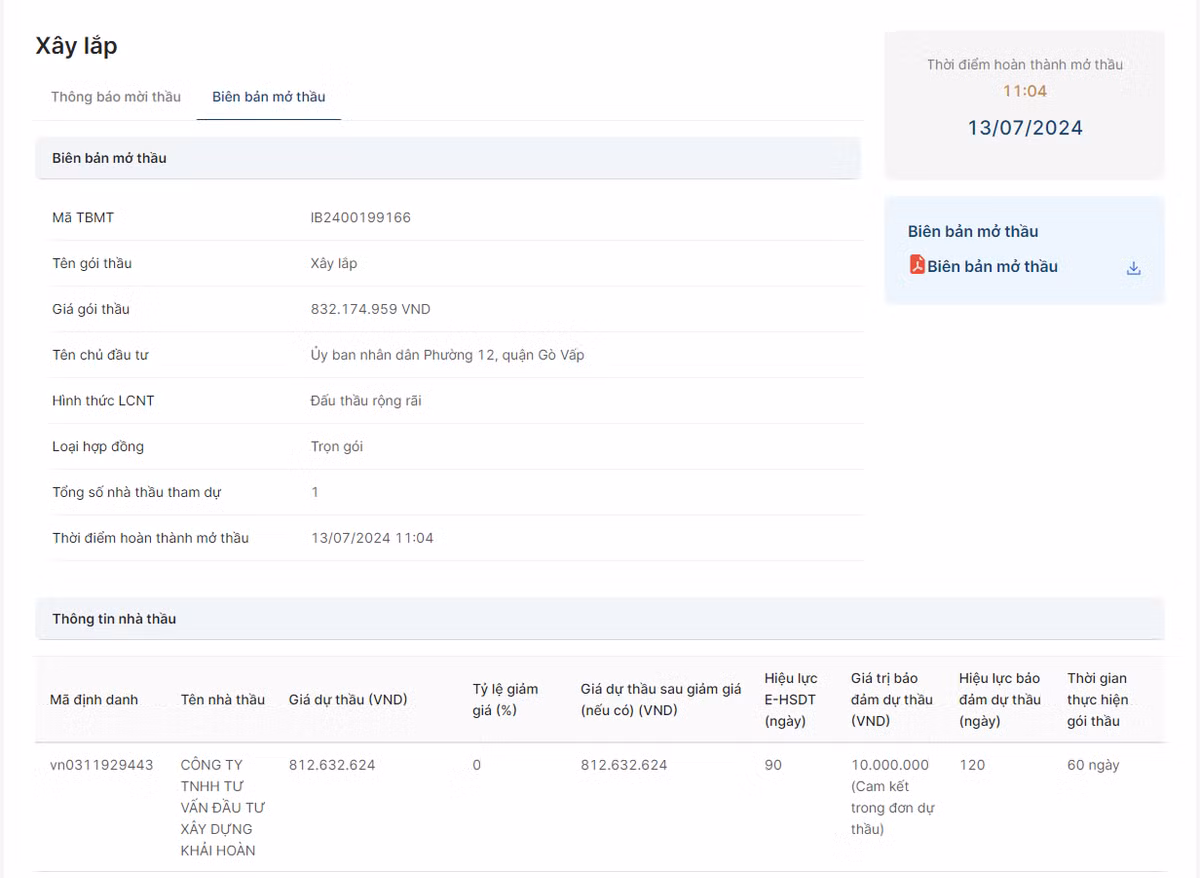Select the Biên bản mở thầu tab
The width and height of the screenshot is (1200, 878).
point(268,97)
